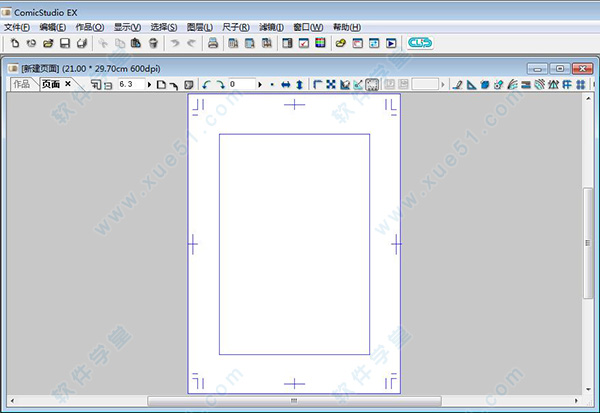Expand the zoom value 6.3 dropdown arrow

[150, 85]
